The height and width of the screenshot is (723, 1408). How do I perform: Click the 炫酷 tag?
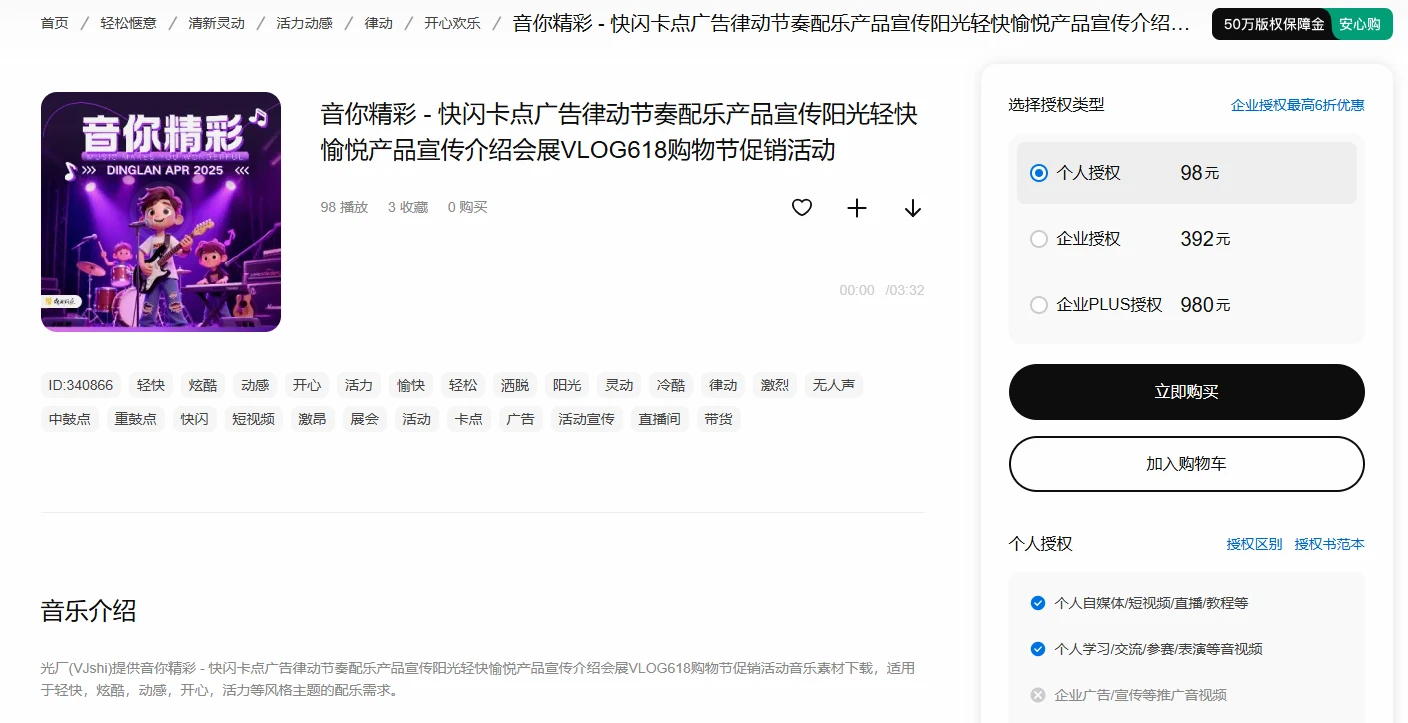pos(203,385)
